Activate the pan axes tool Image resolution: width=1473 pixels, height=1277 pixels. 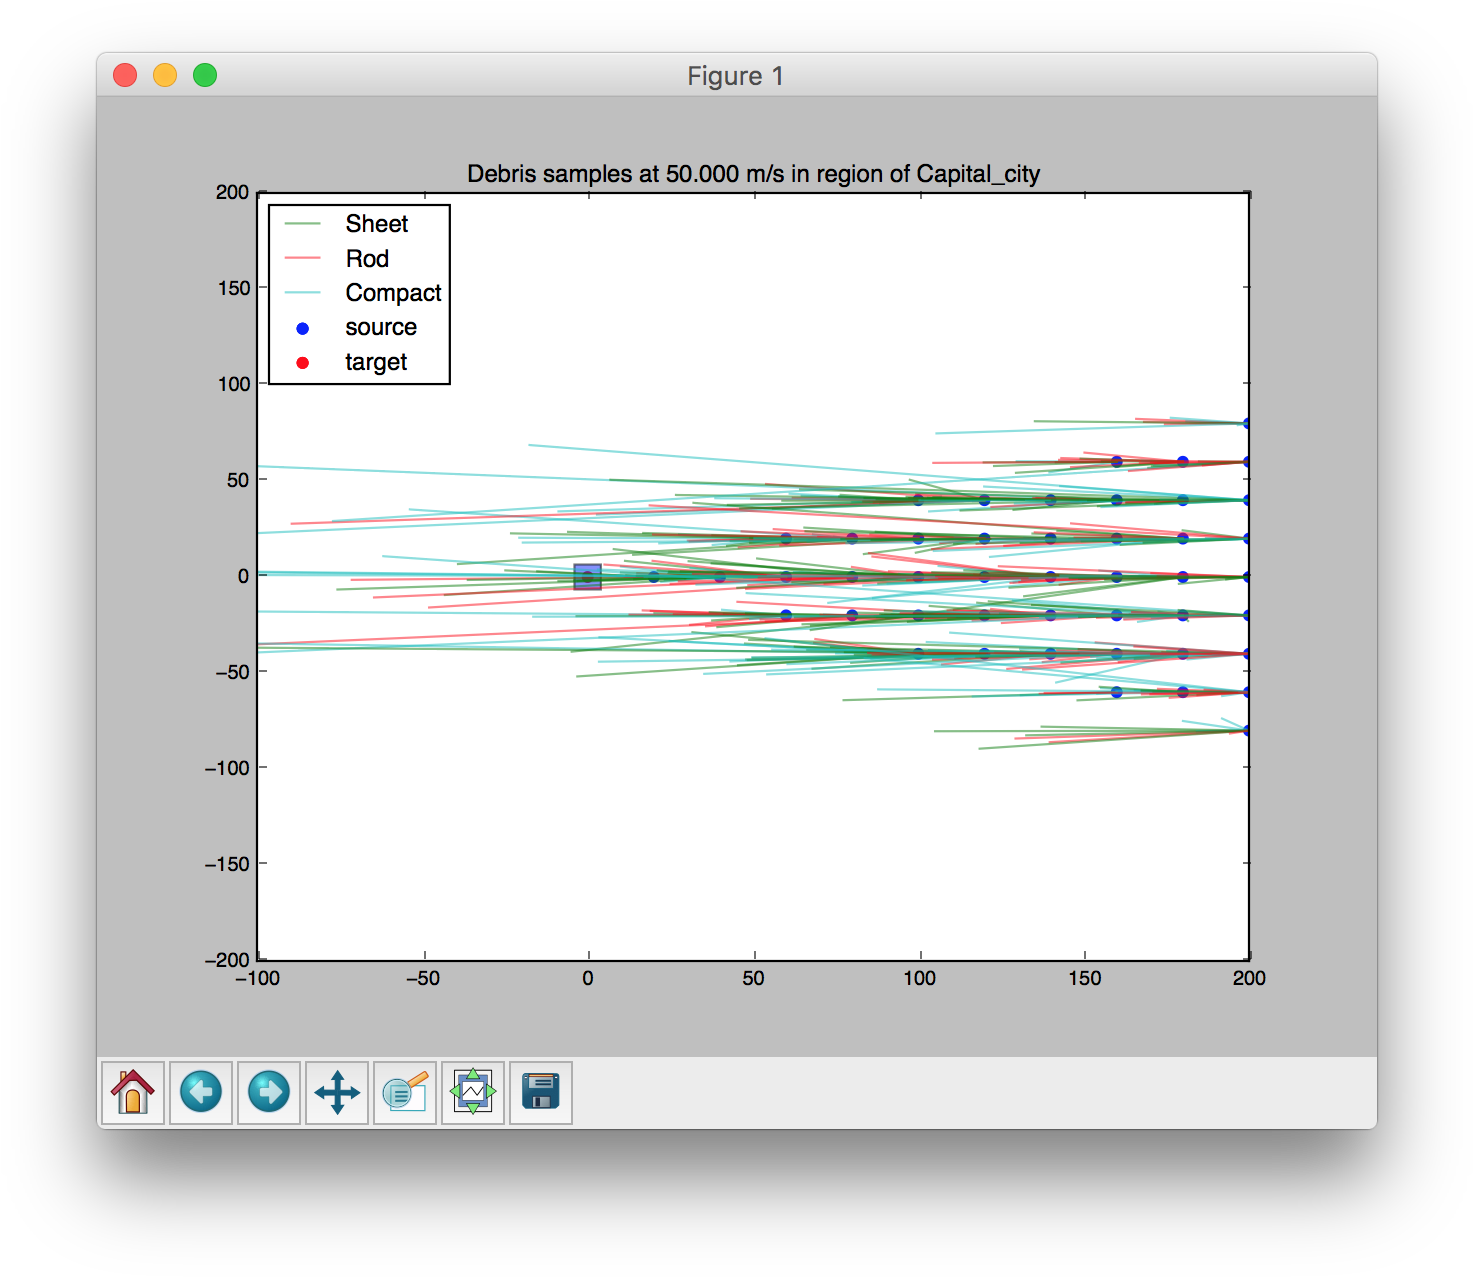337,1092
